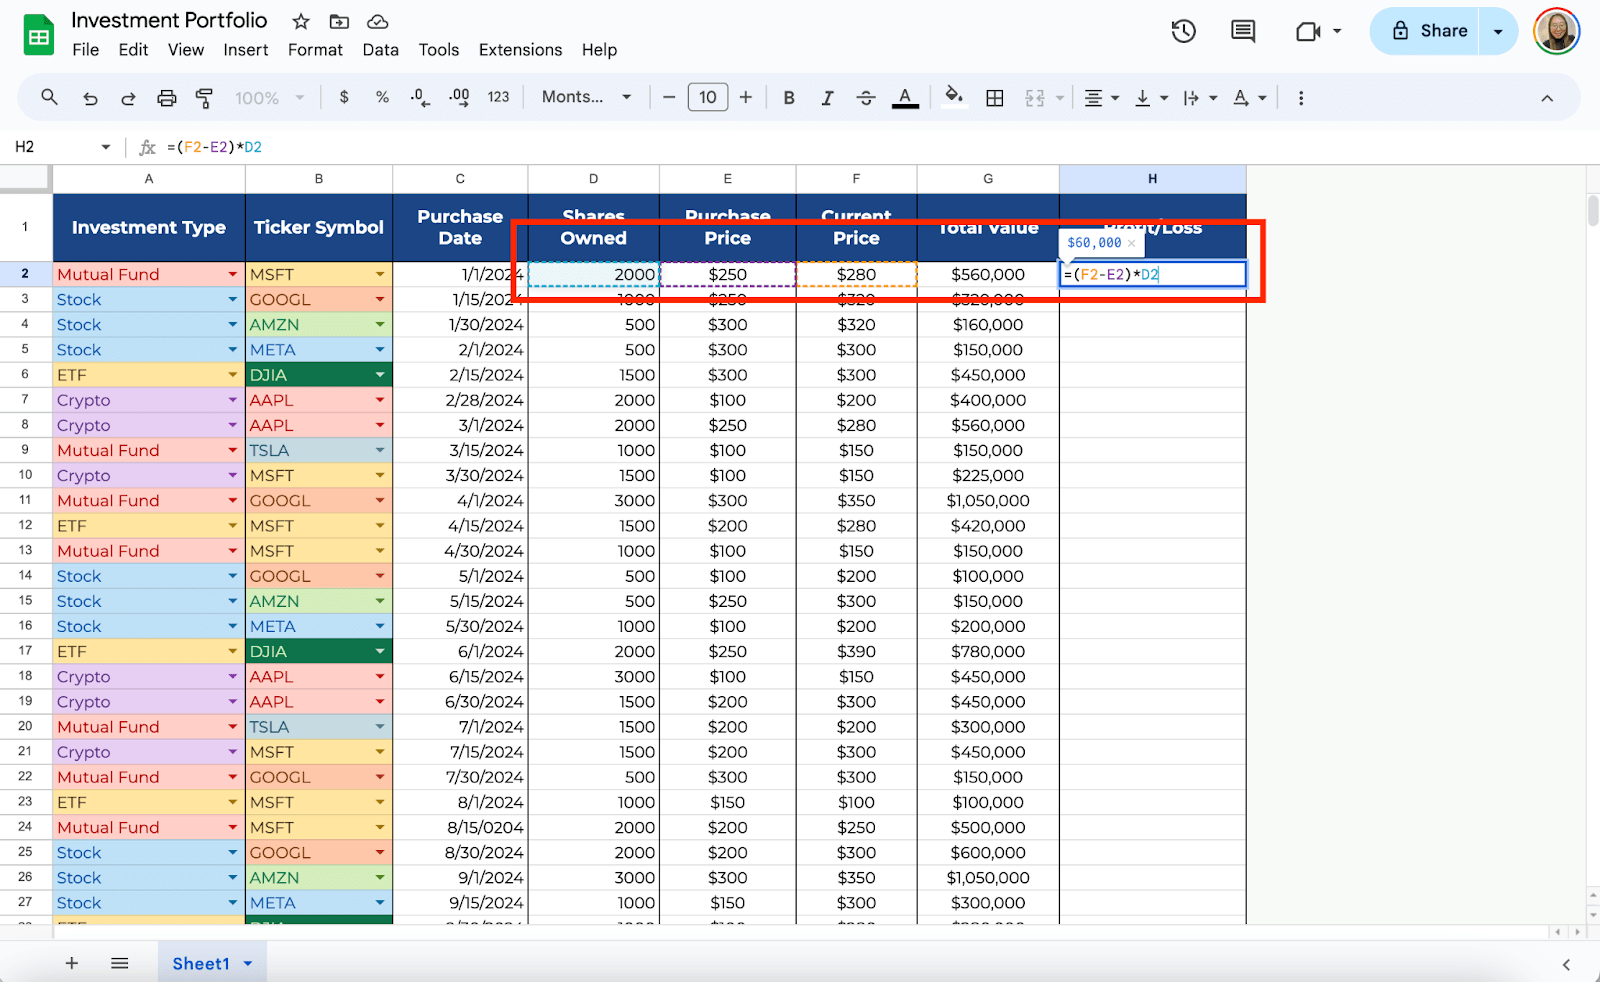Star the Investment Portfolio document
Image resolution: width=1600 pixels, height=982 pixels.
click(x=301, y=21)
